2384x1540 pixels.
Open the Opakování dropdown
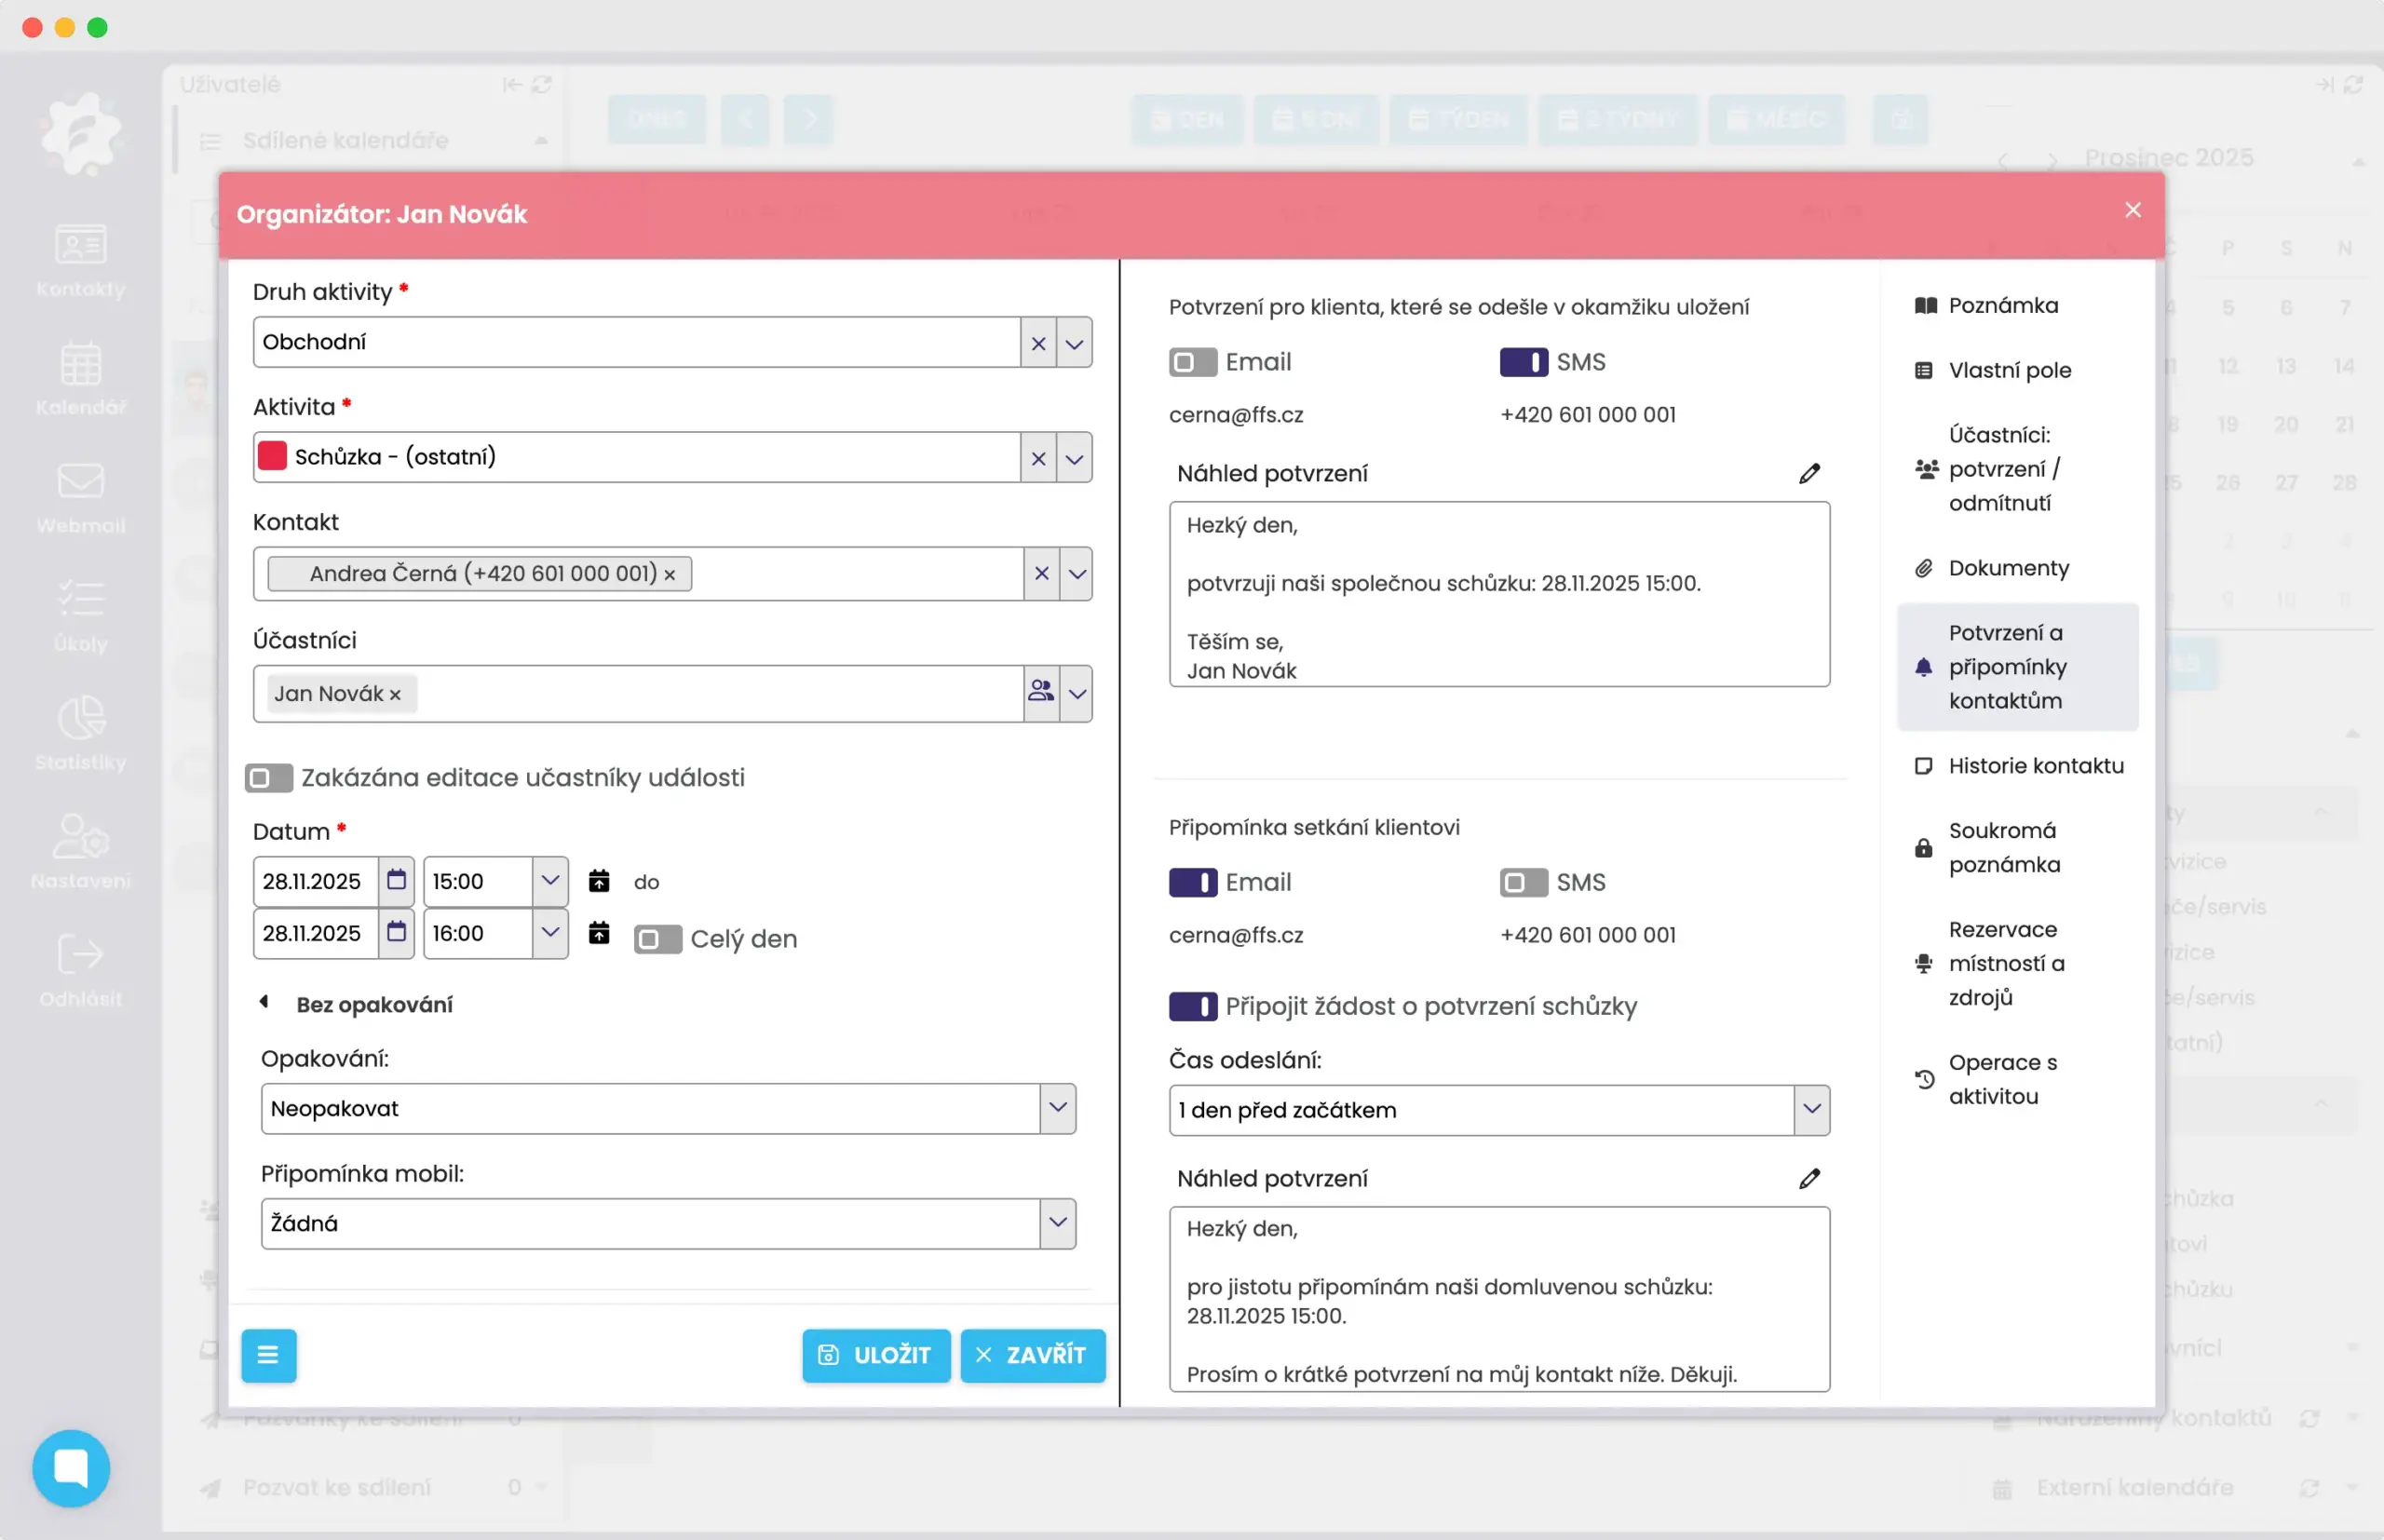(1057, 1108)
